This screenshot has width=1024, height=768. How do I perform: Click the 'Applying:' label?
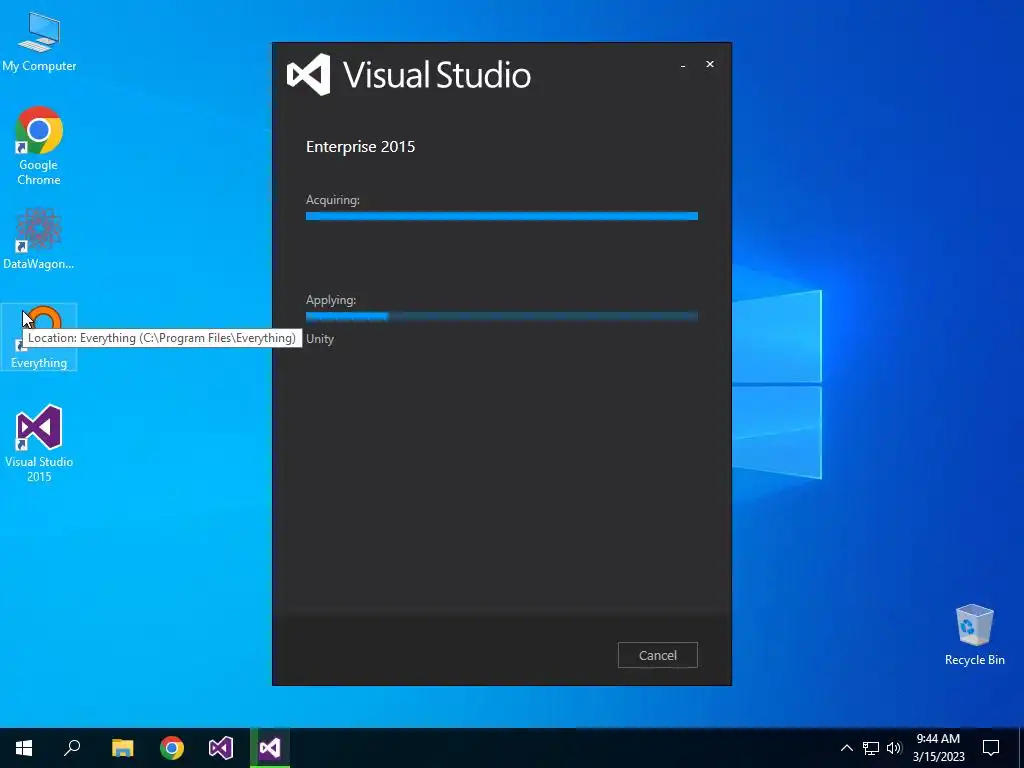(331, 300)
